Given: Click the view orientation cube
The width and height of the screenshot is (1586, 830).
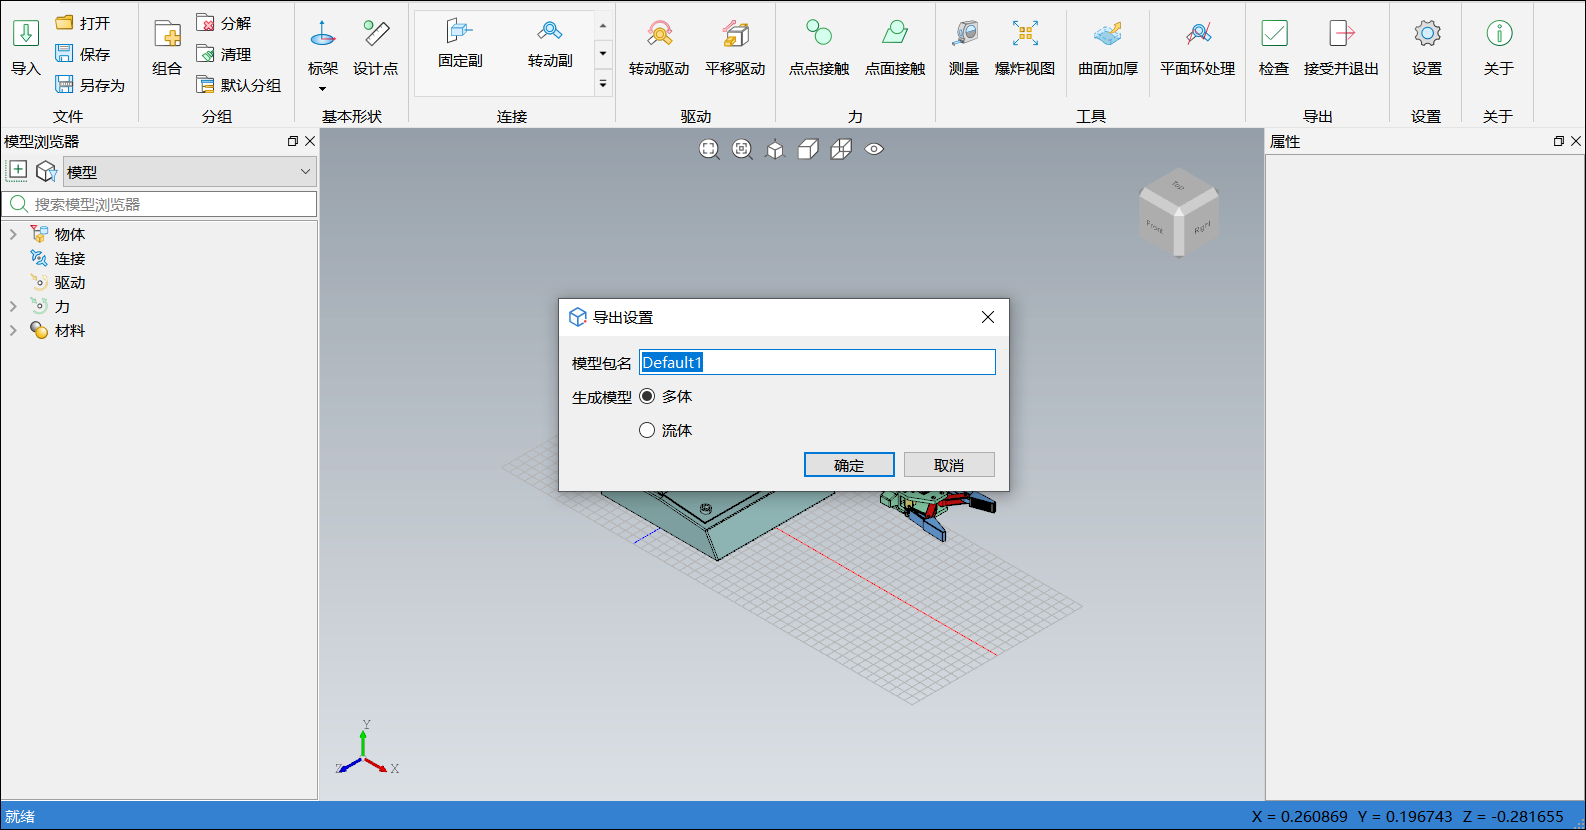Looking at the screenshot, I should pyautogui.click(x=1179, y=211).
